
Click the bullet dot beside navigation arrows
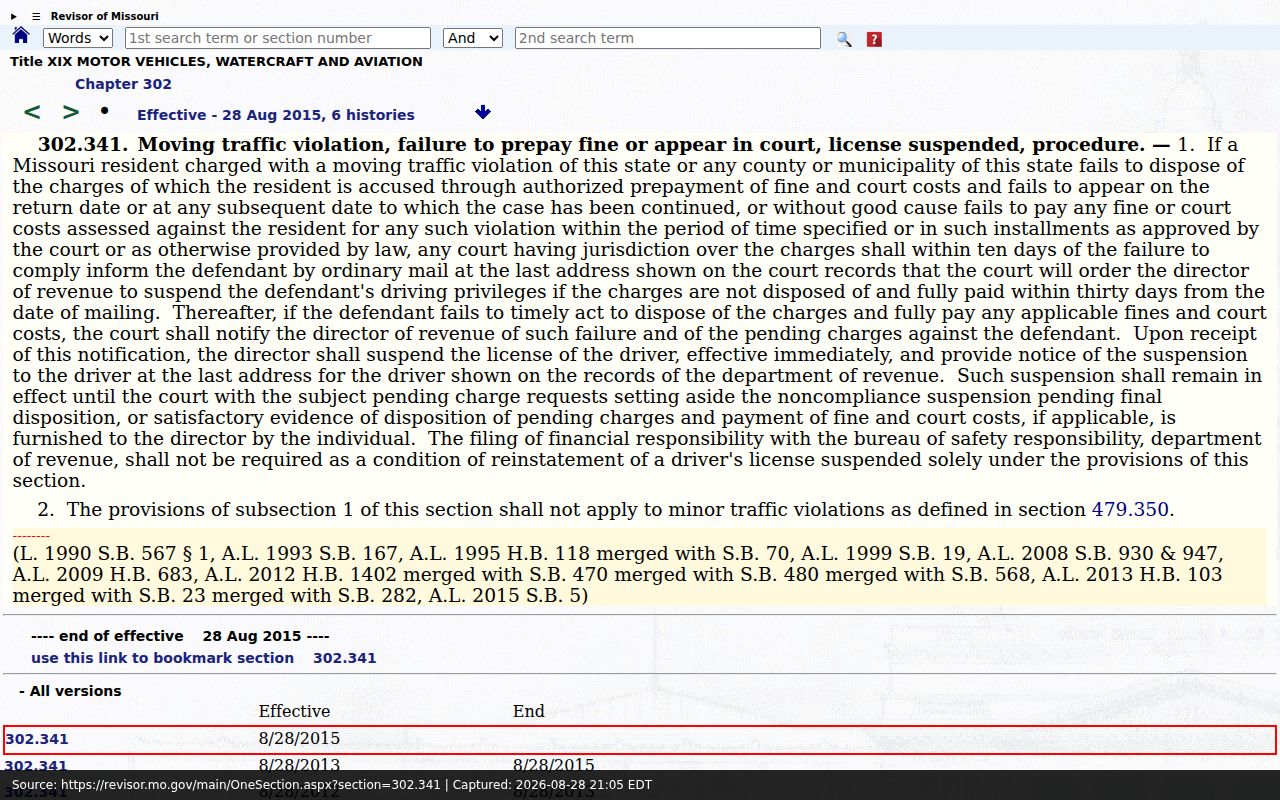click(104, 109)
